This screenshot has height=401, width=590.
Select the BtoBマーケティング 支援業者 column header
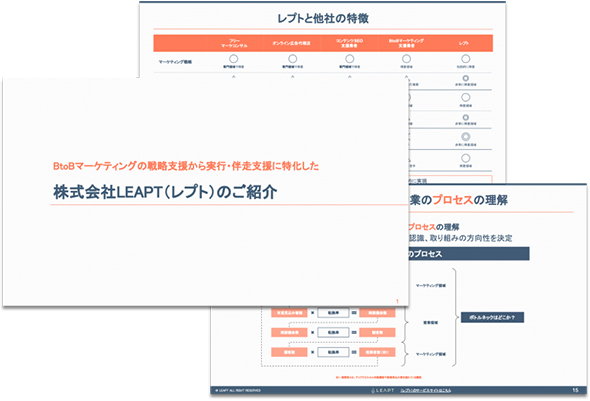tap(406, 43)
